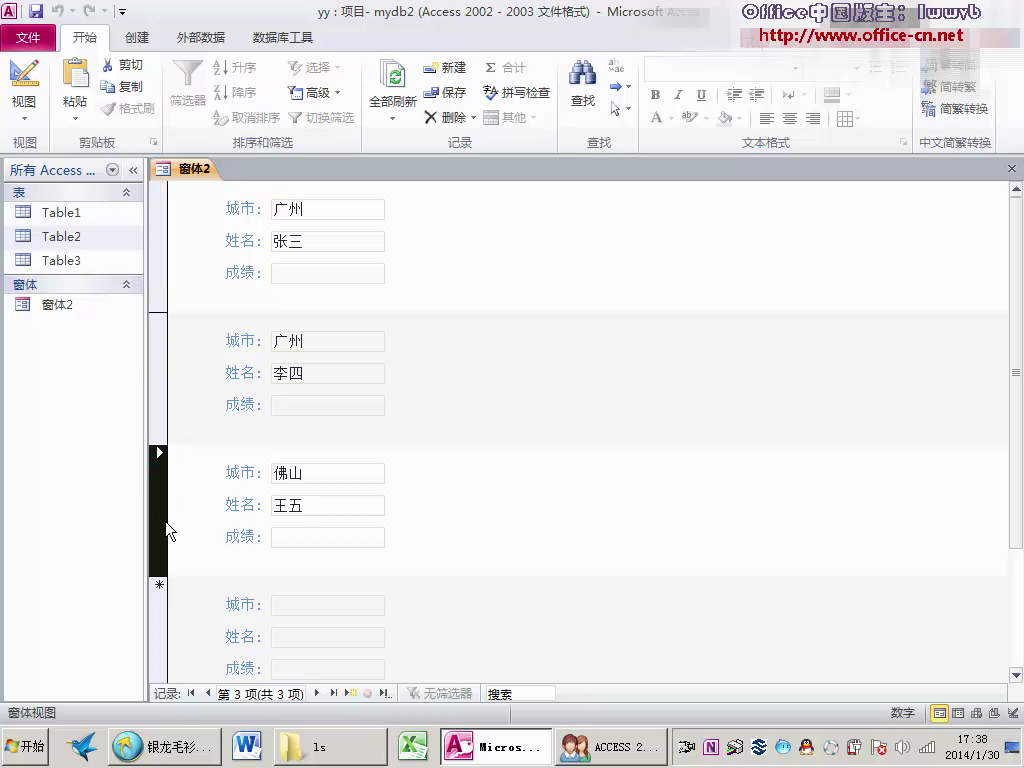Switch to External Data (外部数据) tab
Screen dimensions: 1024x768
pos(200,38)
